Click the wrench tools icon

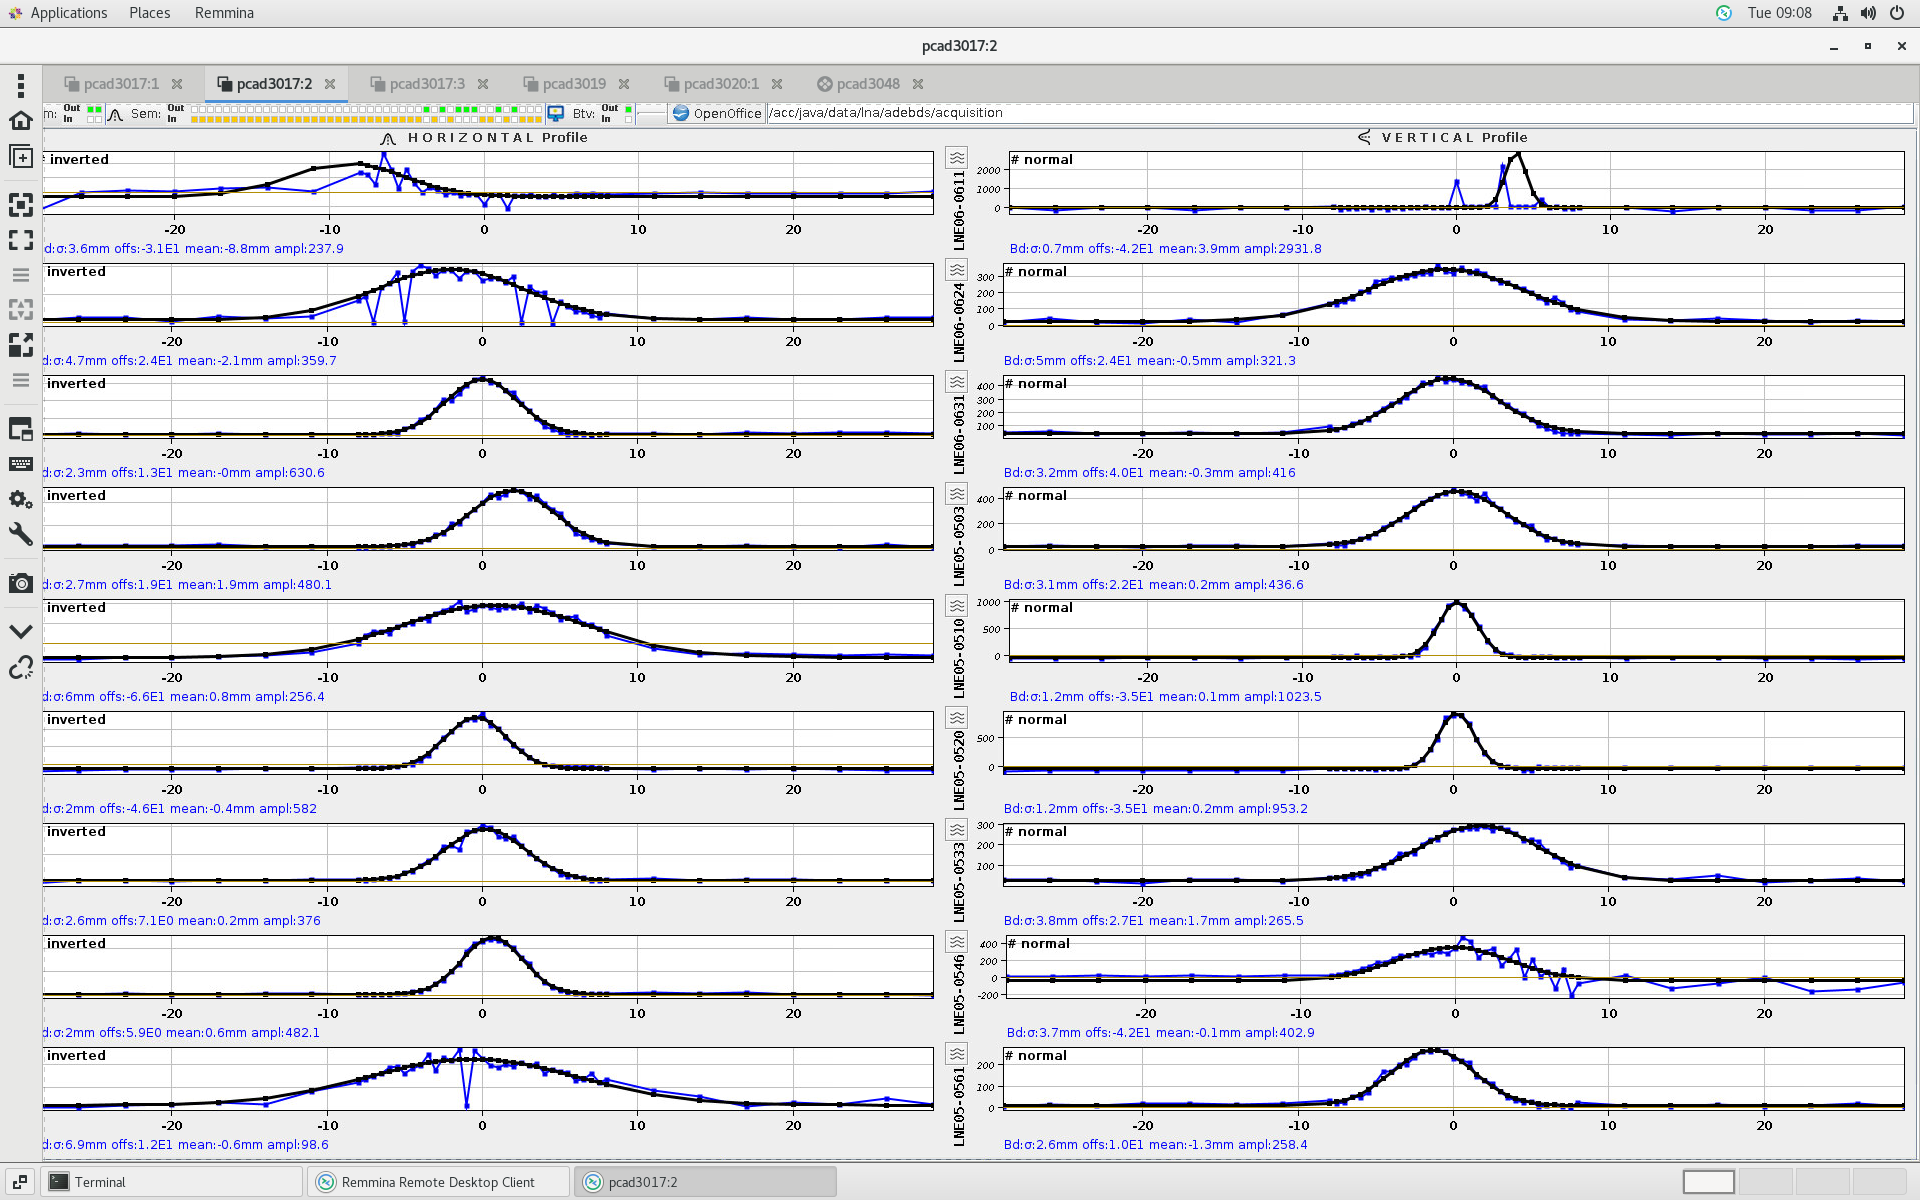tap(21, 534)
